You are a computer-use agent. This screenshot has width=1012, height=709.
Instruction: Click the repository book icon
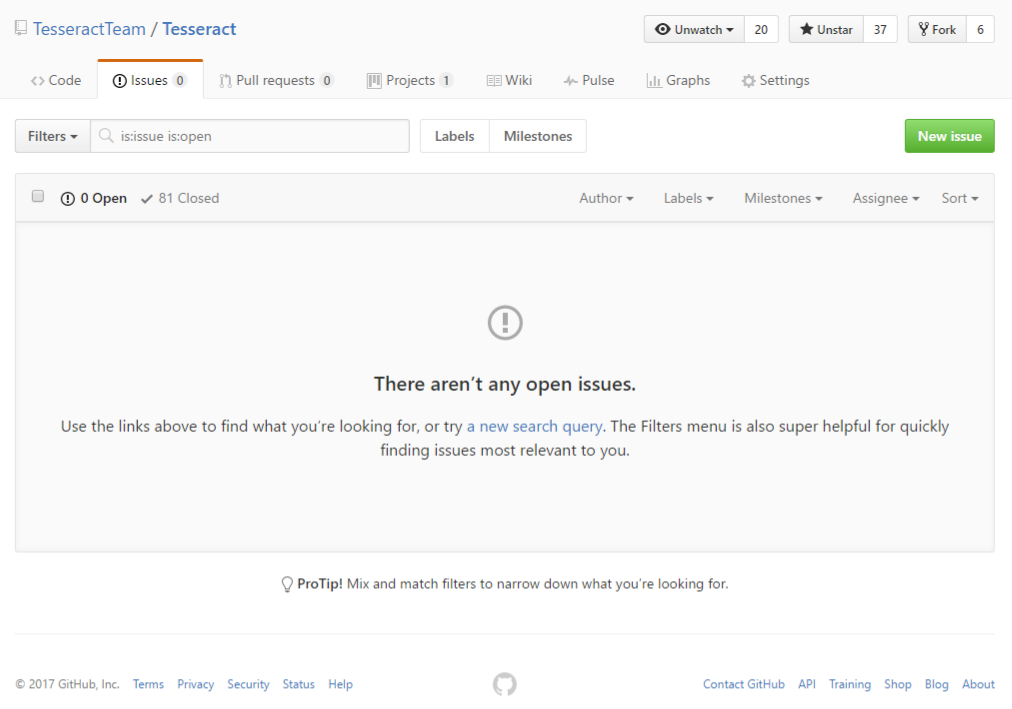tap(21, 28)
